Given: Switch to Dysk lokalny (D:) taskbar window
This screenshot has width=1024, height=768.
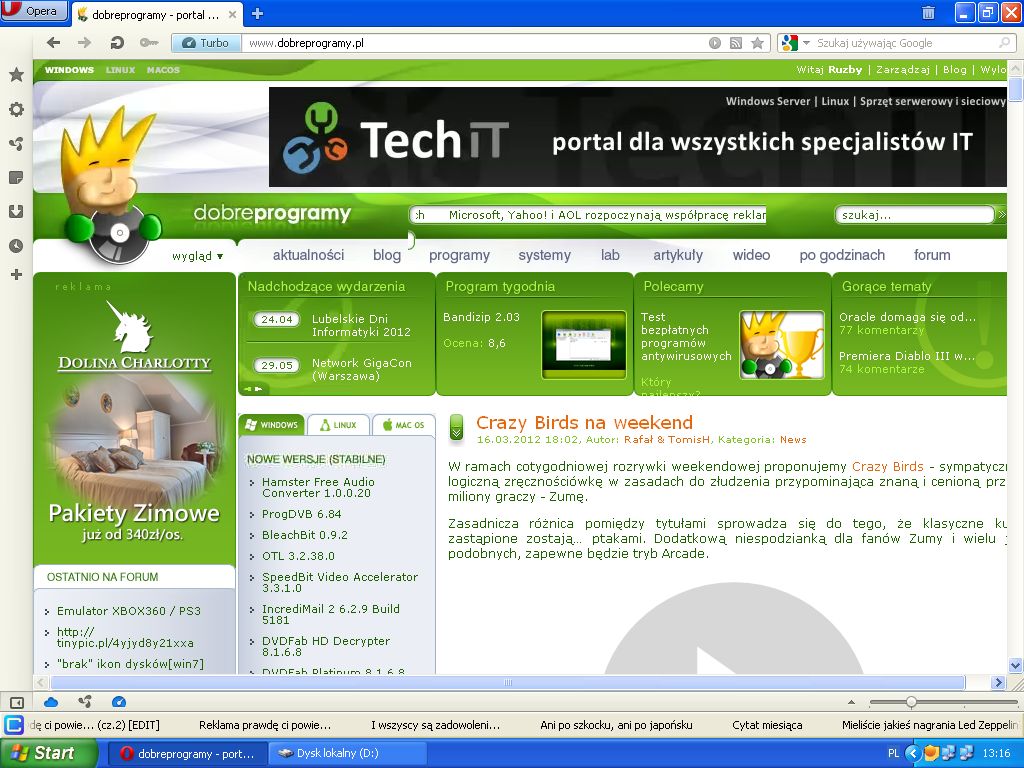Looking at the screenshot, I should coord(346,754).
